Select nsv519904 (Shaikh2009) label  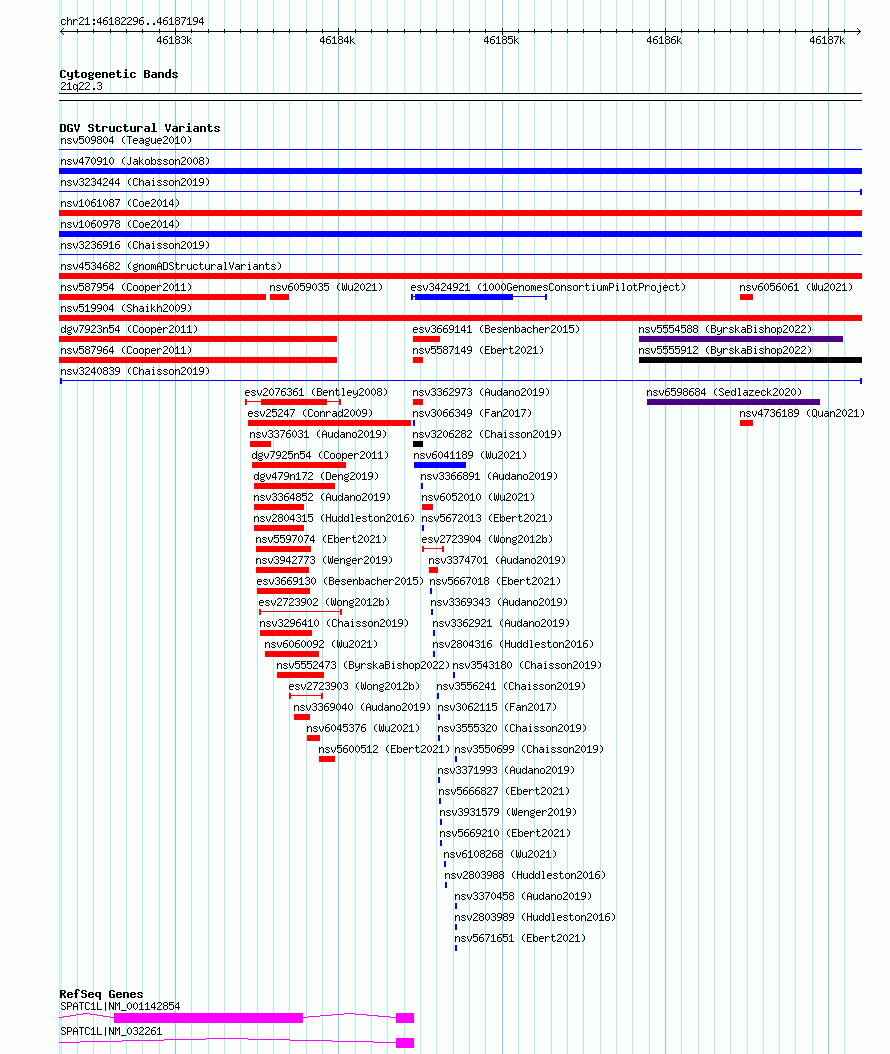click(126, 308)
